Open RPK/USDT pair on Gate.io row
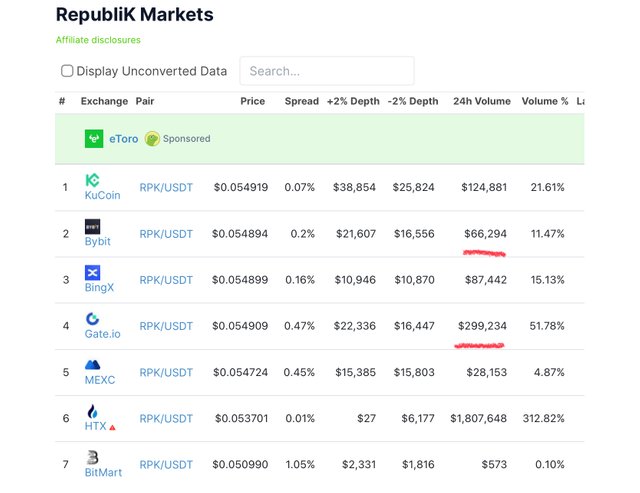Viewport: 640px width, 493px height. pyautogui.click(x=166, y=326)
